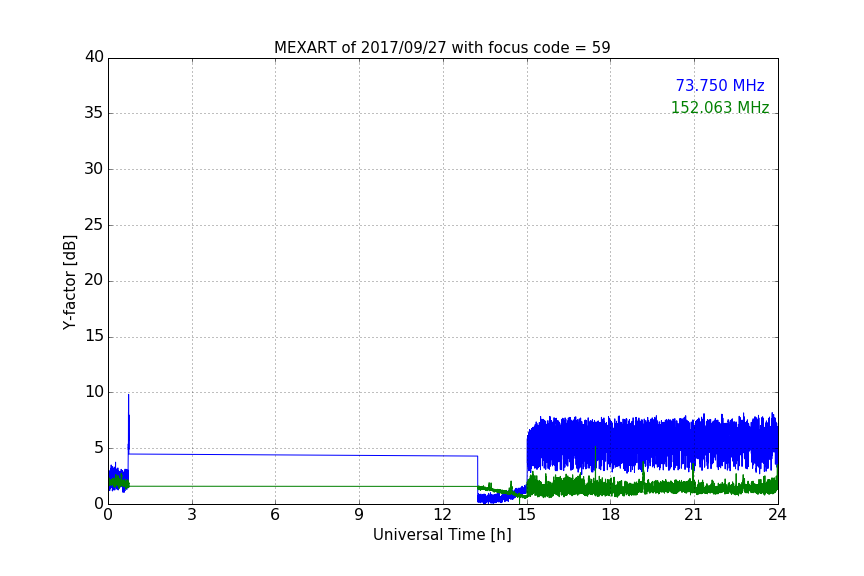Click the y-axis tick label '30'

[94, 169]
